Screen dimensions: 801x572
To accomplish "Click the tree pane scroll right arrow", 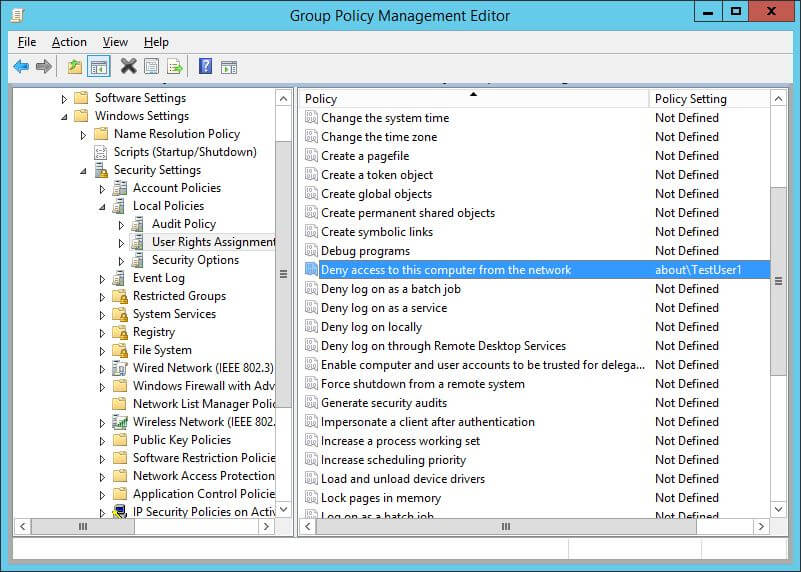I will click(x=266, y=527).
